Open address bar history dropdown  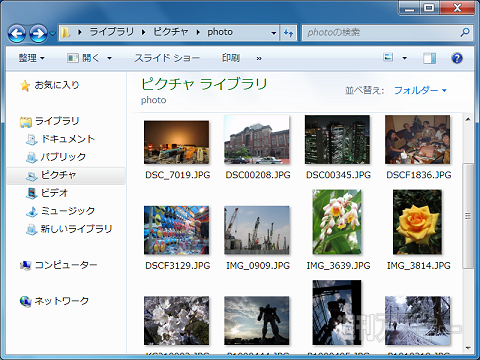tap(273, 33)
